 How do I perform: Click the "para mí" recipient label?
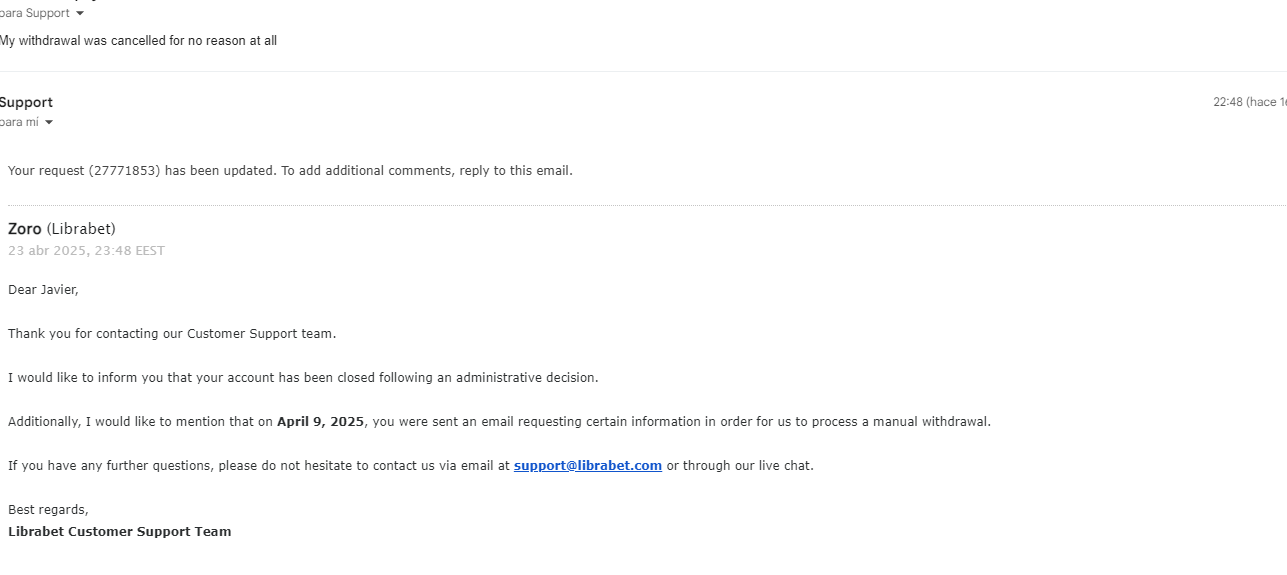[20, 123]
